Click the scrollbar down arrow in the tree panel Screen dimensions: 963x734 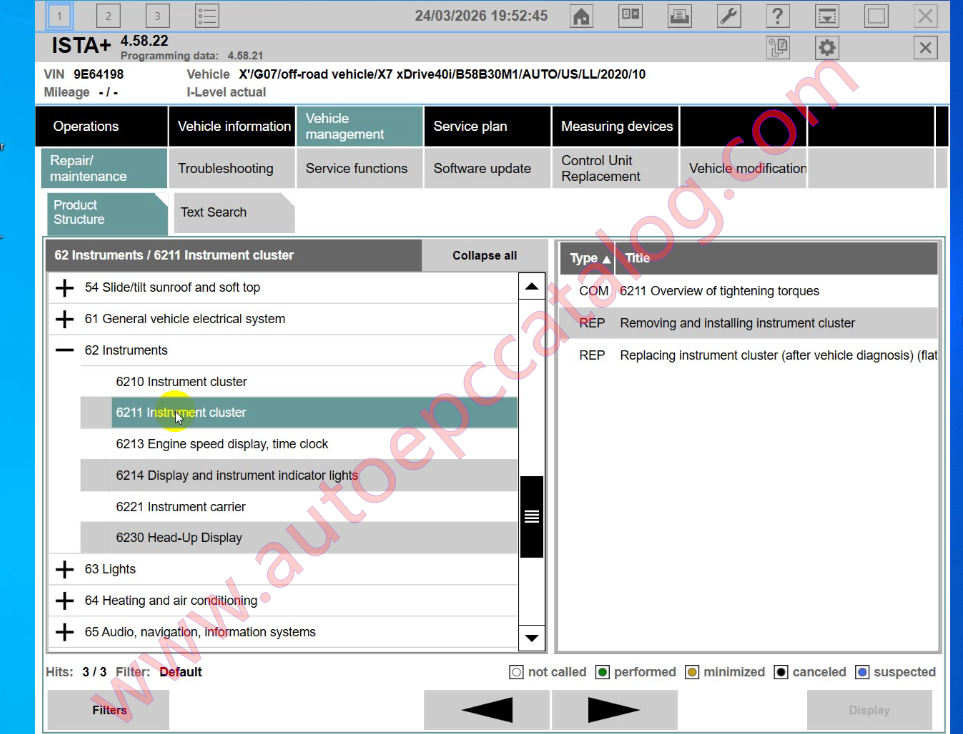531,638
